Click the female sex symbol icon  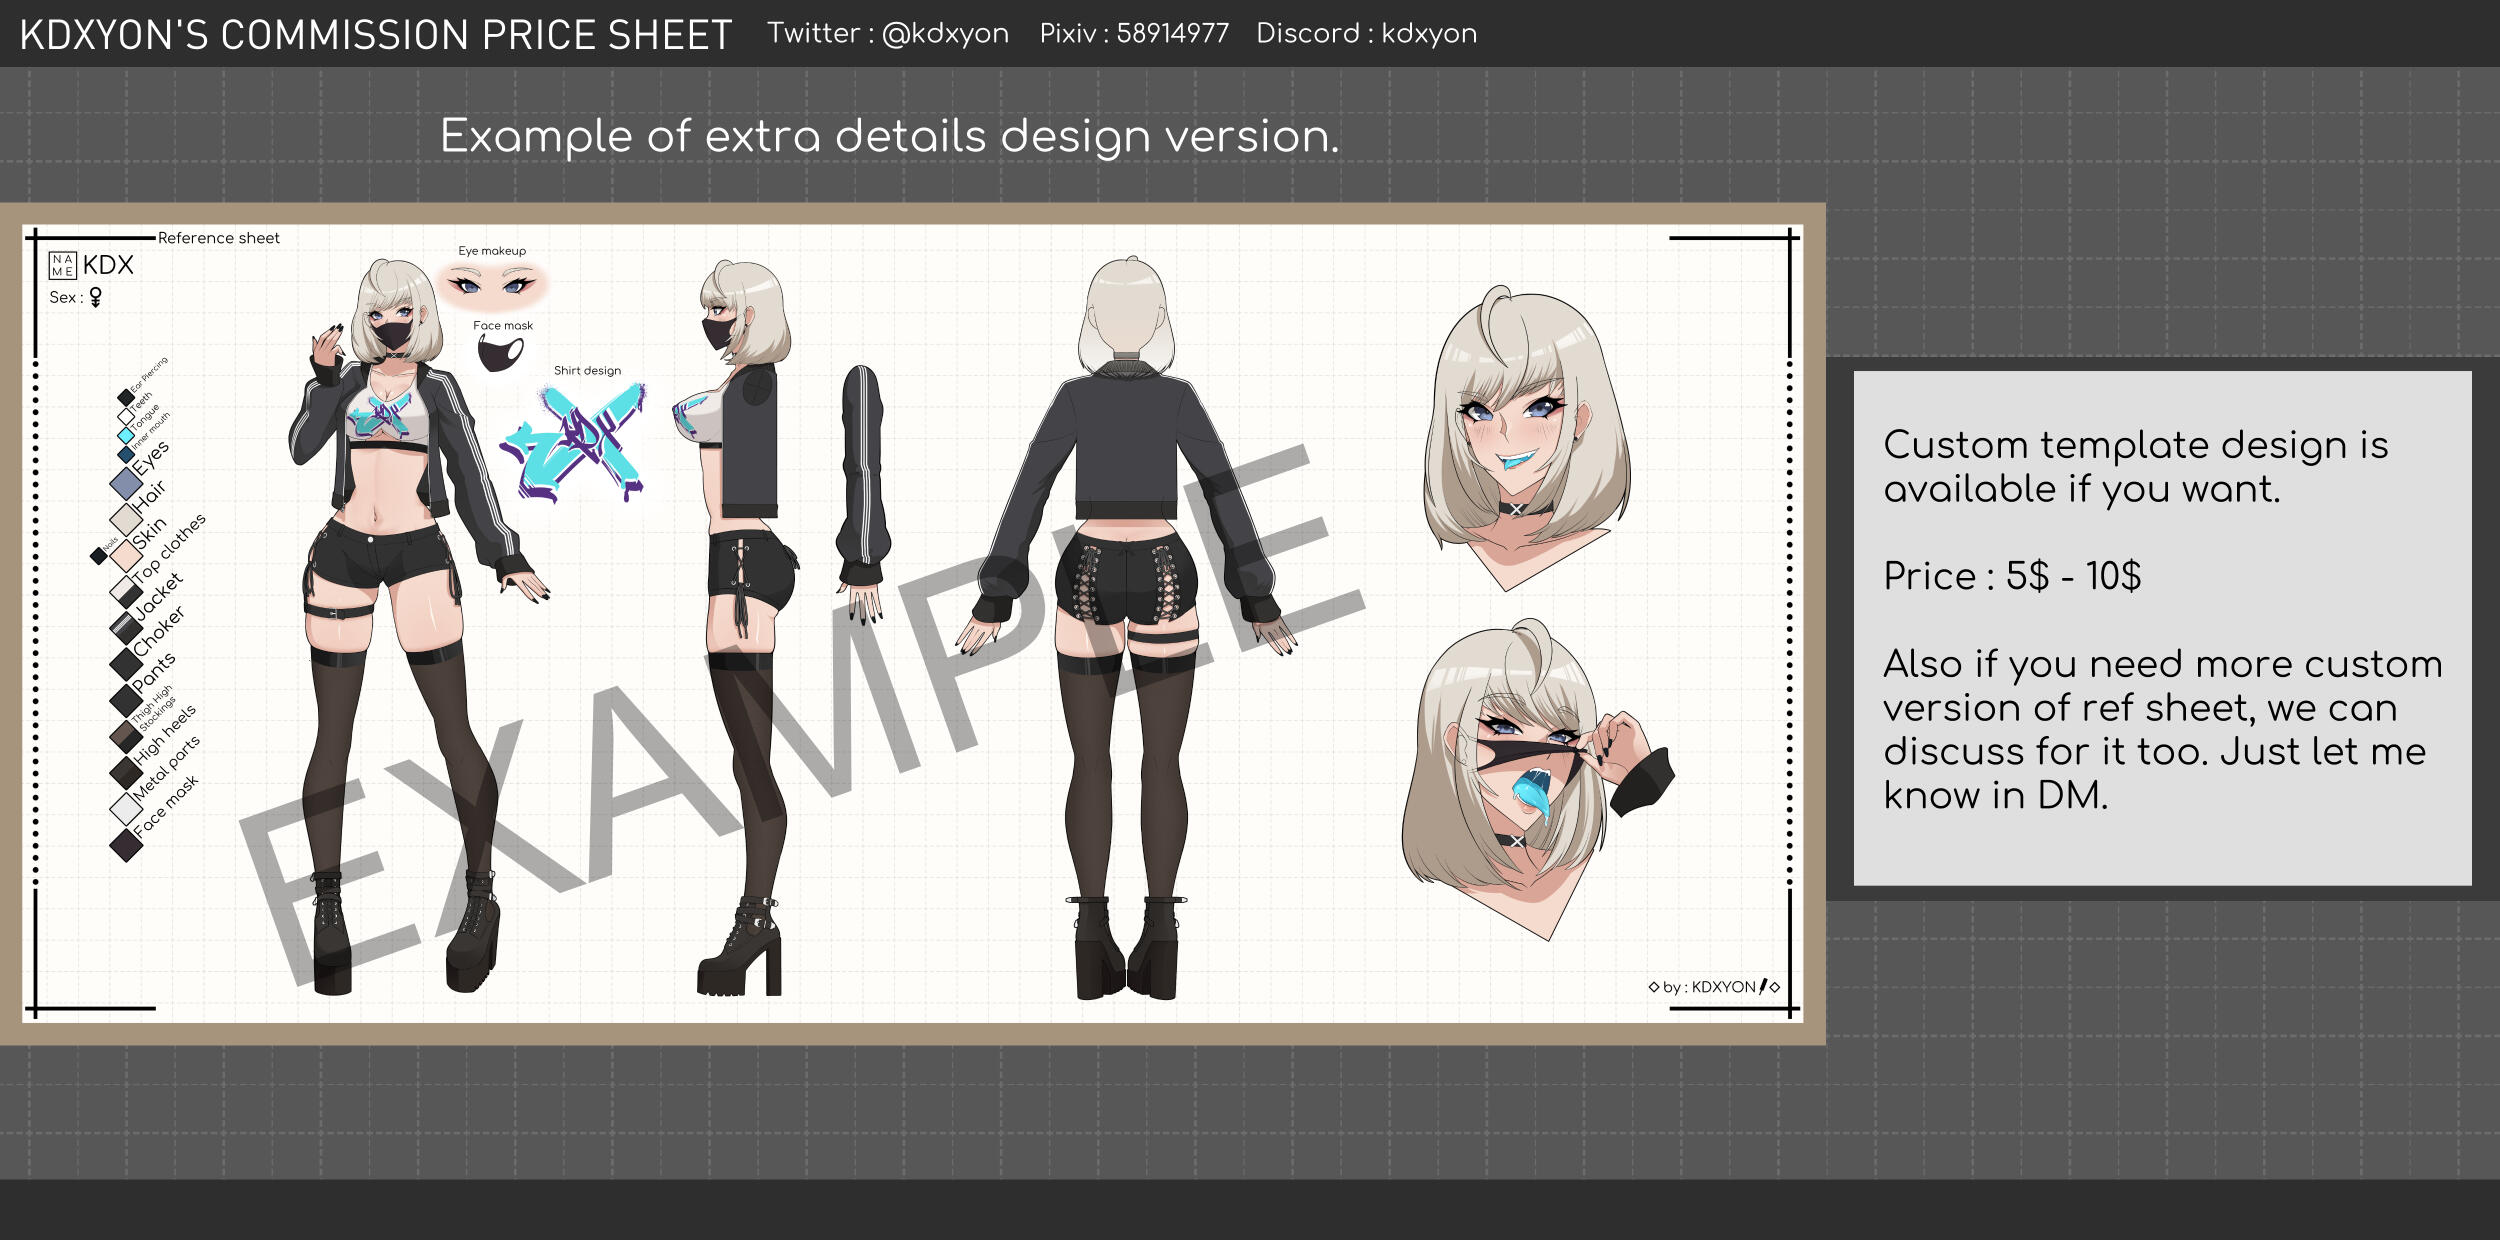tap(96, 297)
